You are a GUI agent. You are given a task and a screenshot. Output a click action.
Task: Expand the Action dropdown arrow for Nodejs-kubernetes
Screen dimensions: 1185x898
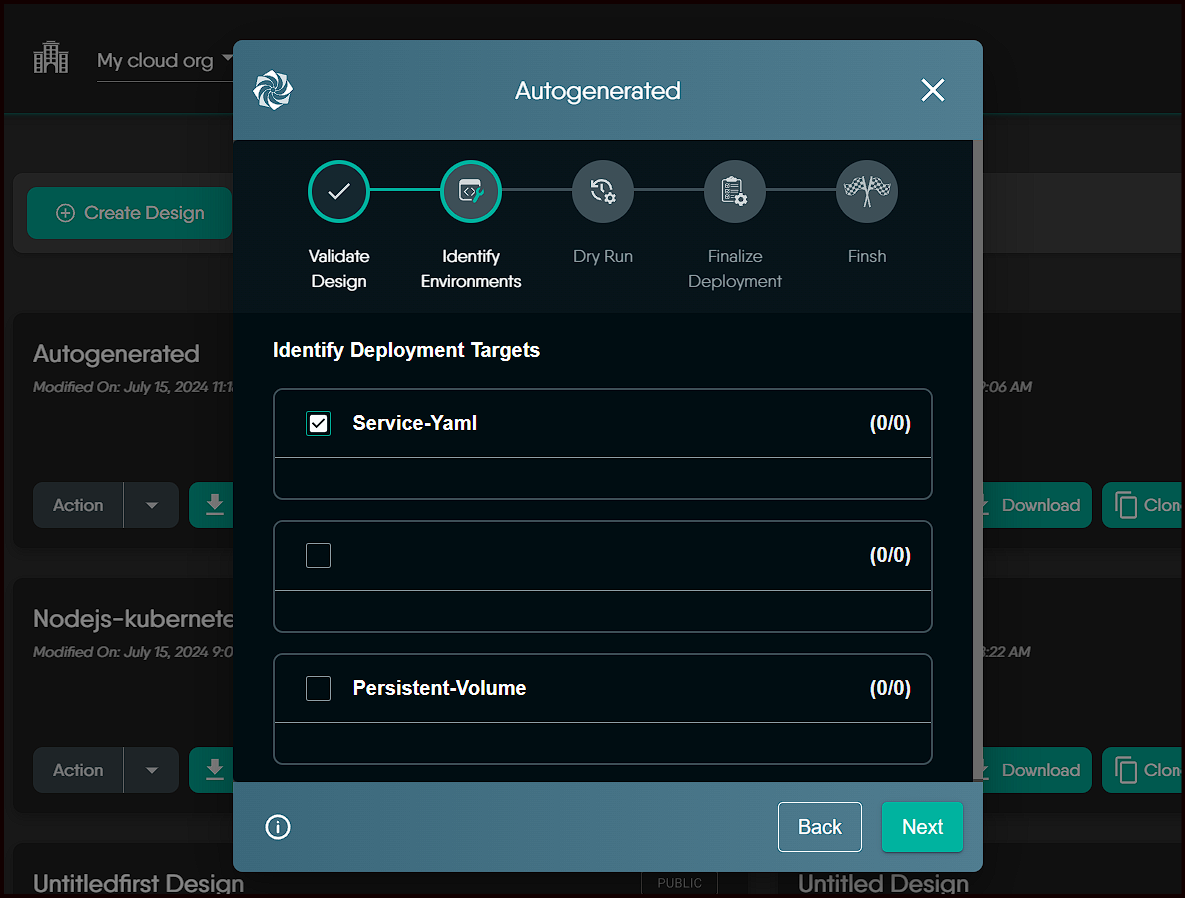(152, 770)
